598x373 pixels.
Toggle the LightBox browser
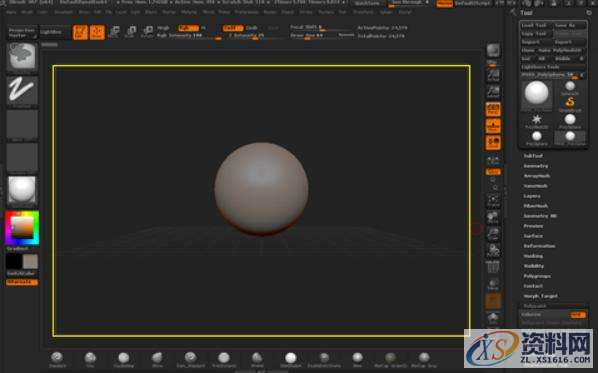click(51, 32)
